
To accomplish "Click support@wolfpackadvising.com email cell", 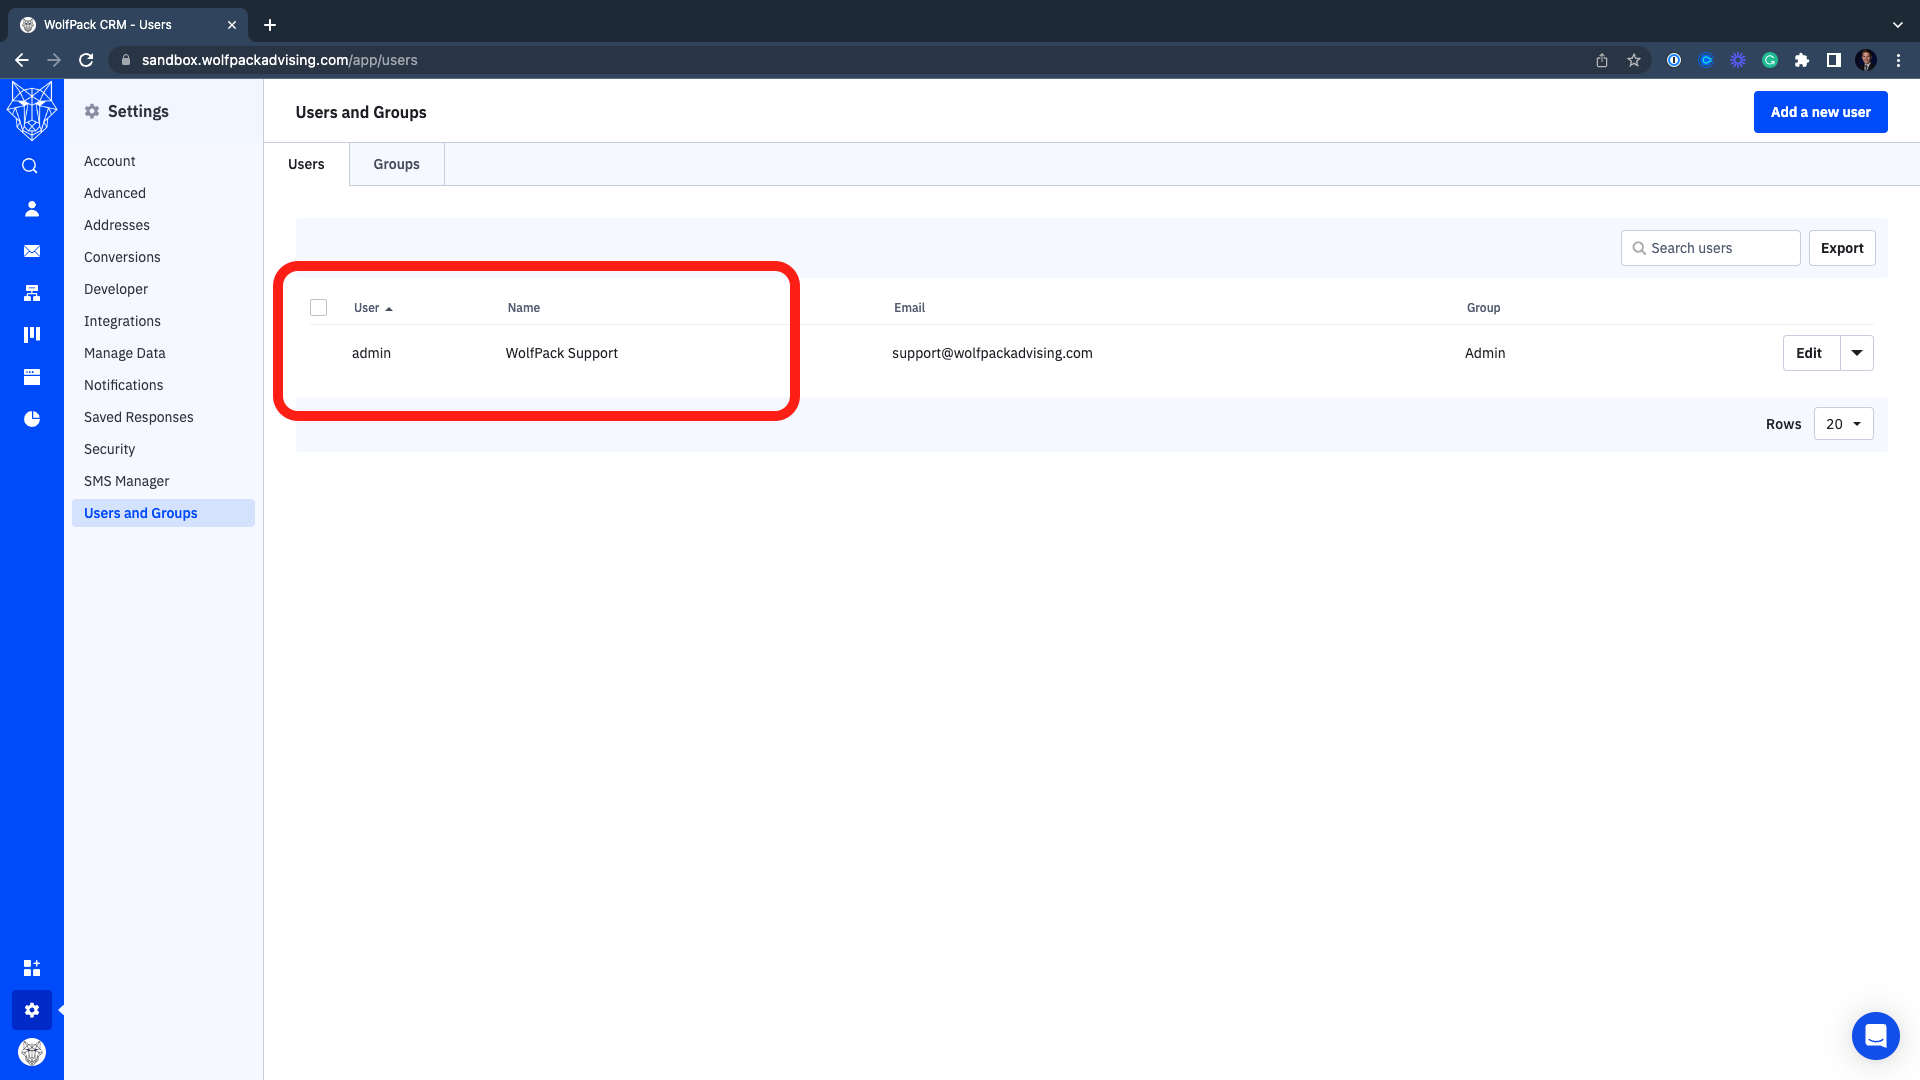I will 992,353.
